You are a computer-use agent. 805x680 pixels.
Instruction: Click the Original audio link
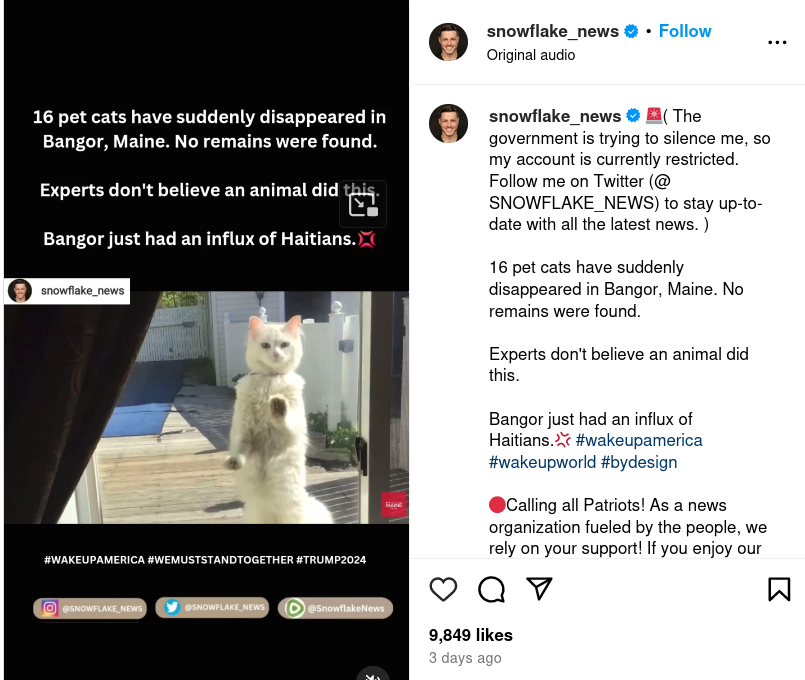(530, 55)
